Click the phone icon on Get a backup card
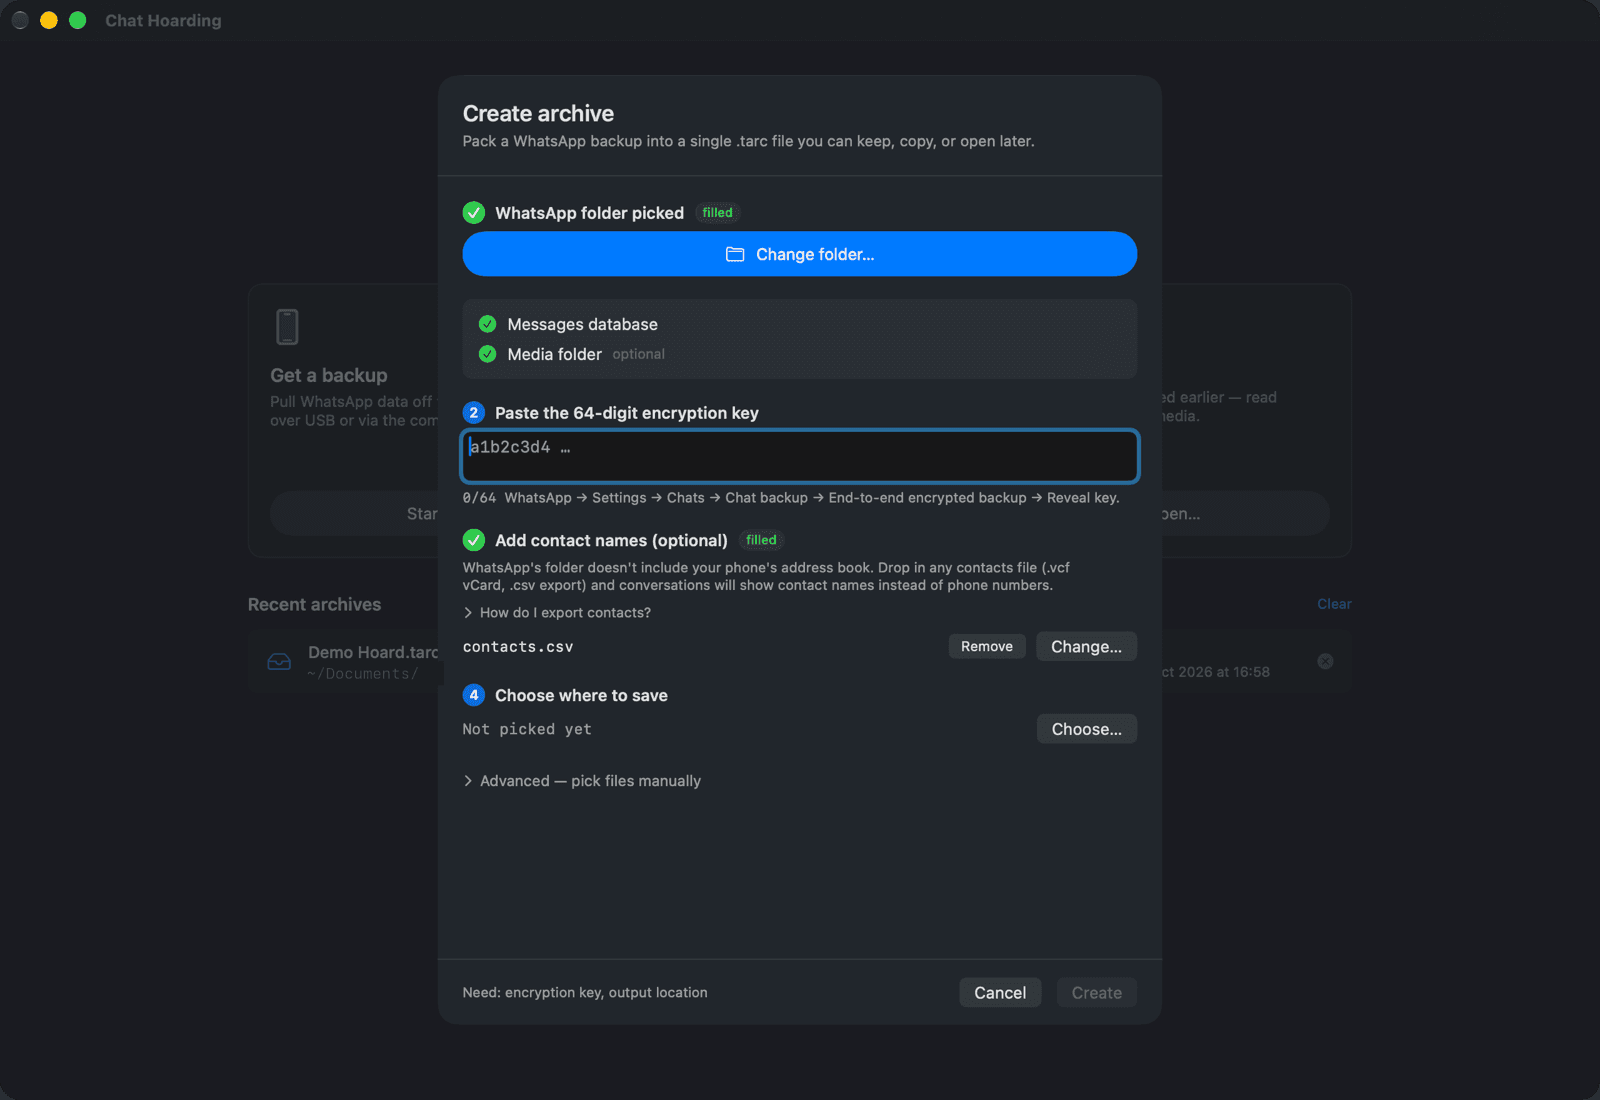 (x=287, y=327)
